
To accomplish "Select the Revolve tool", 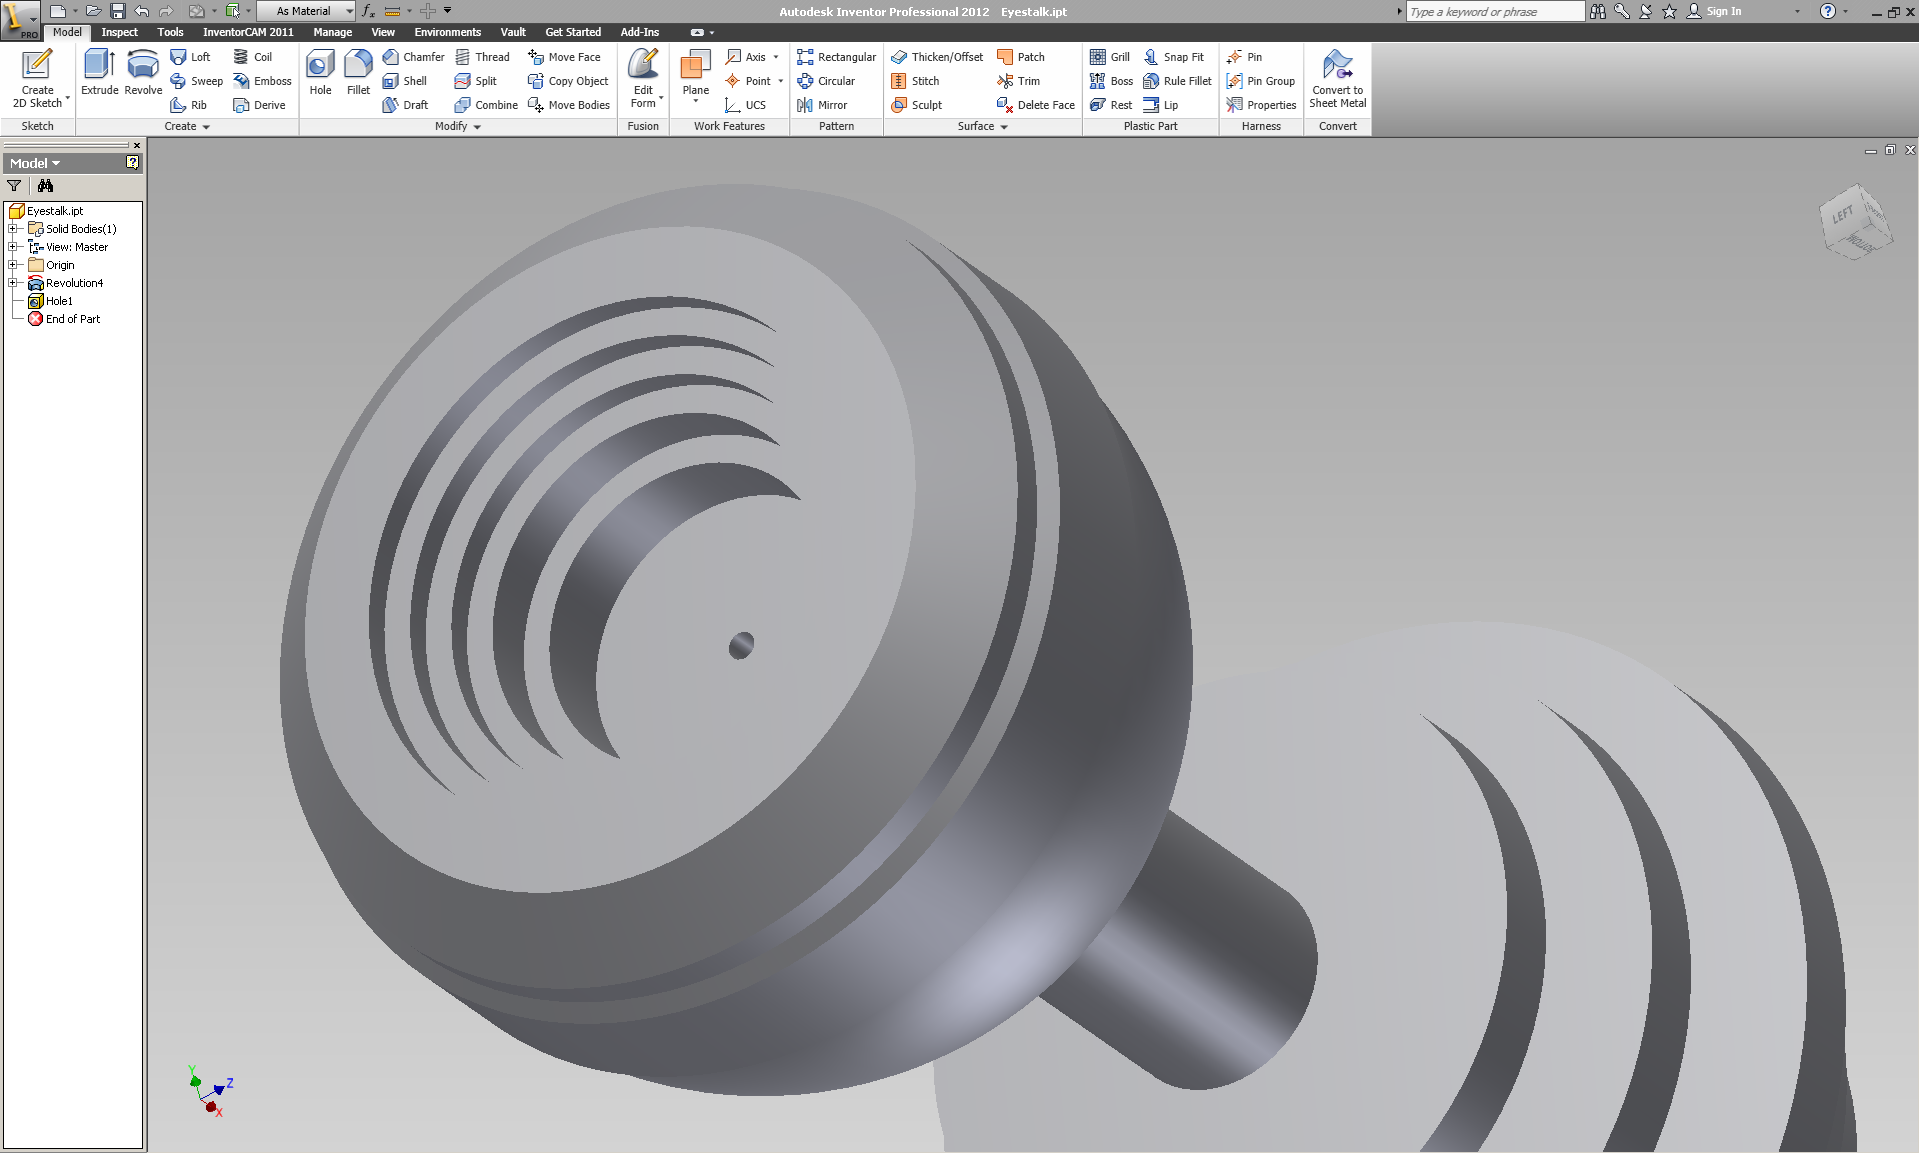I will (x=143, y=72).
